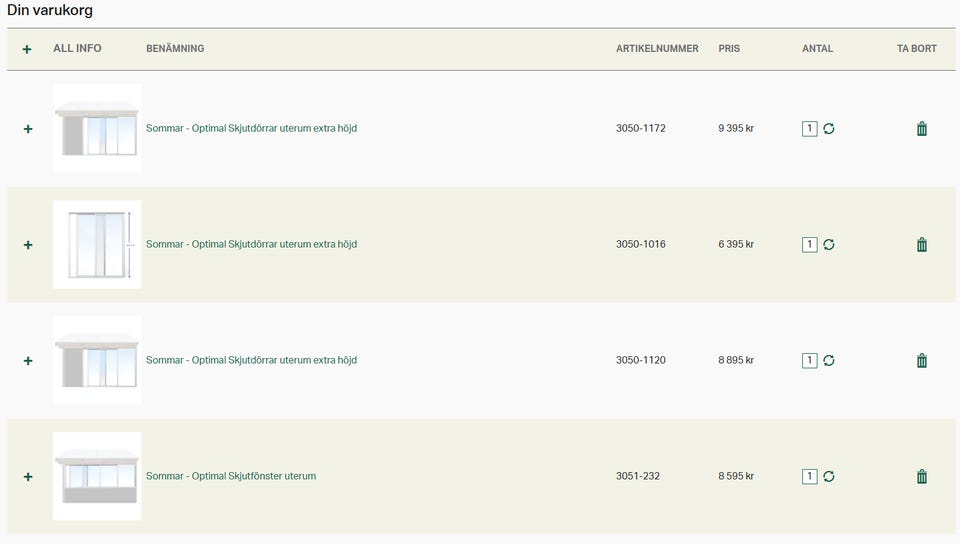Open Sommar - Optimal Skjutfönster uterum link
This screenshot has height=544, width=960.
tap(231, 476)
